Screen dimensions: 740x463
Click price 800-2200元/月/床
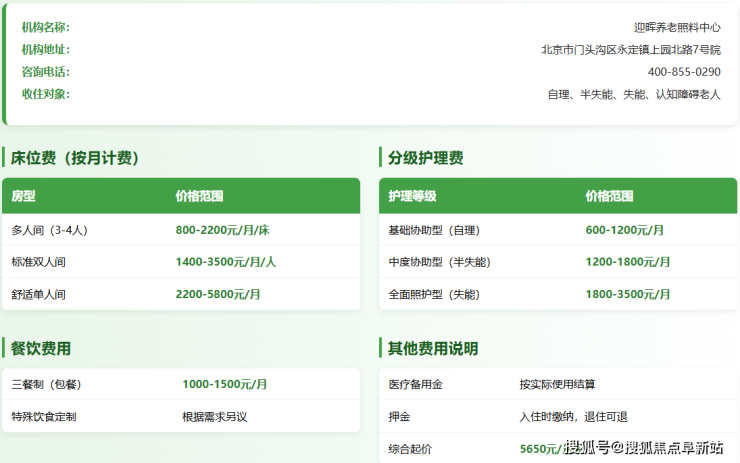tap(222, 230)
